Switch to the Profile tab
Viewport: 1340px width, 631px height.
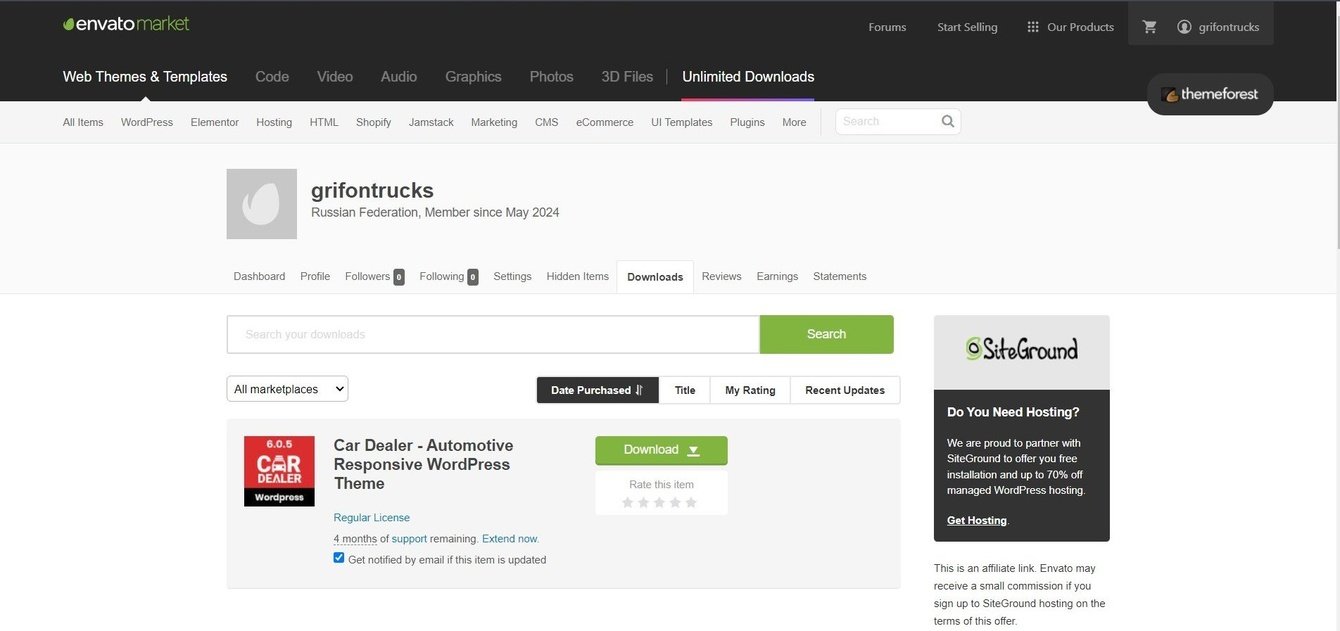(315, 276)
